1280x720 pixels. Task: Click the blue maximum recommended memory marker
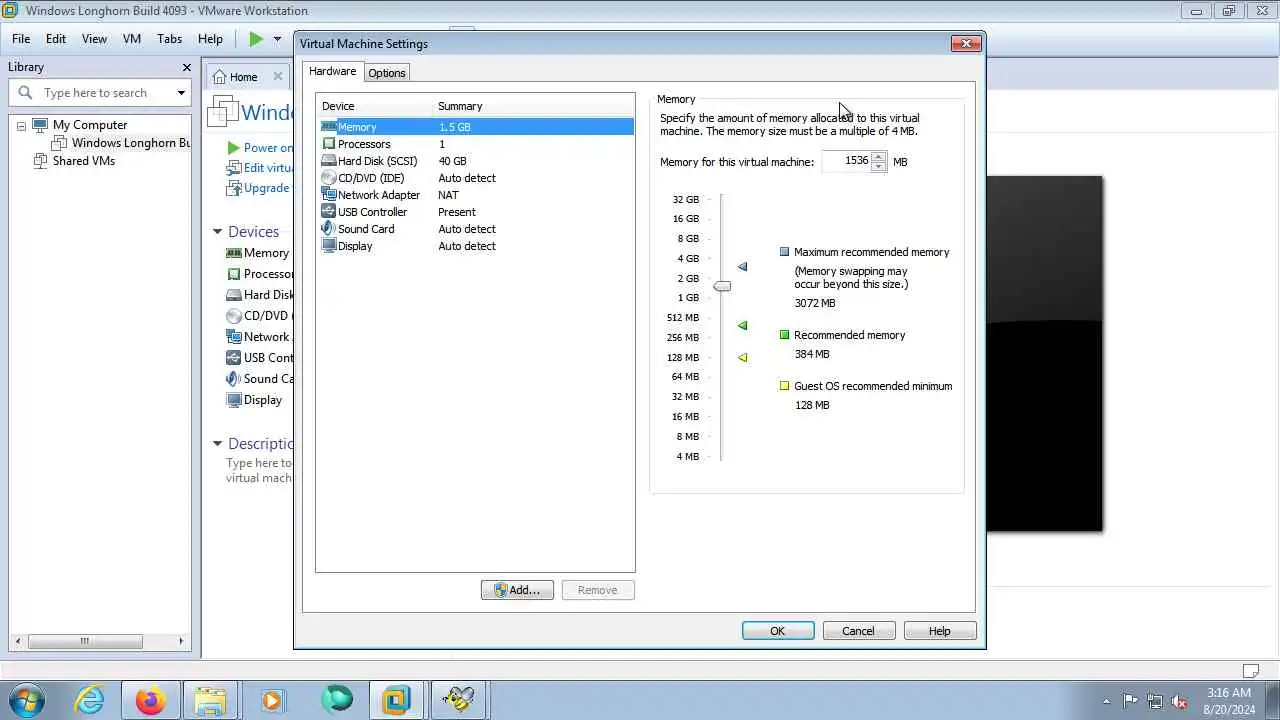742,267
